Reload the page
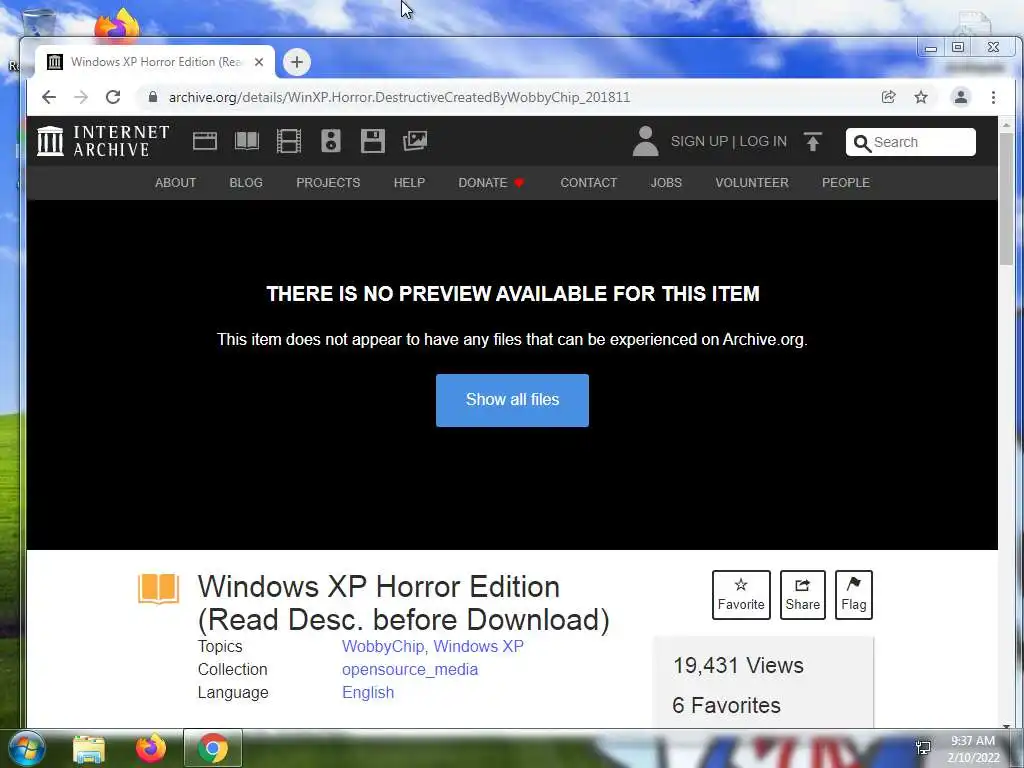This screenshot has width=1024, height=768. pyautogui.click(x=113, y=97)
